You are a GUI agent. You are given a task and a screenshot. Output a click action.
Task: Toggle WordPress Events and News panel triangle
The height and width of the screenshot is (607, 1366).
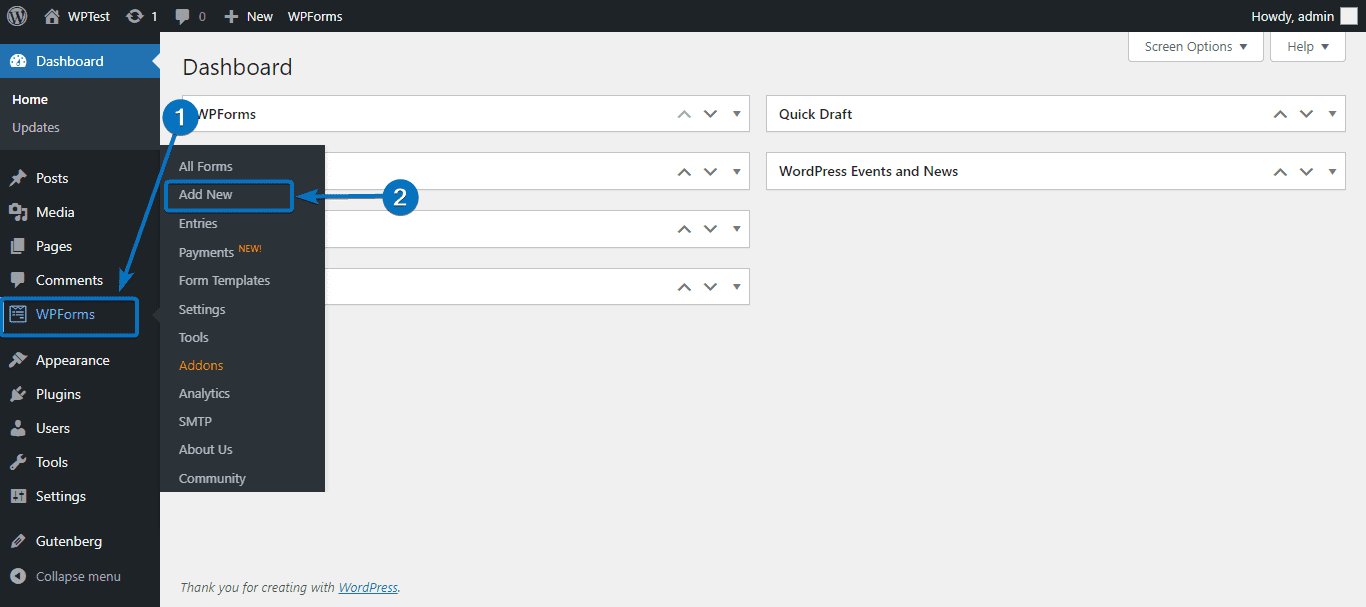pyautogui.click(x=1332, y=171)
